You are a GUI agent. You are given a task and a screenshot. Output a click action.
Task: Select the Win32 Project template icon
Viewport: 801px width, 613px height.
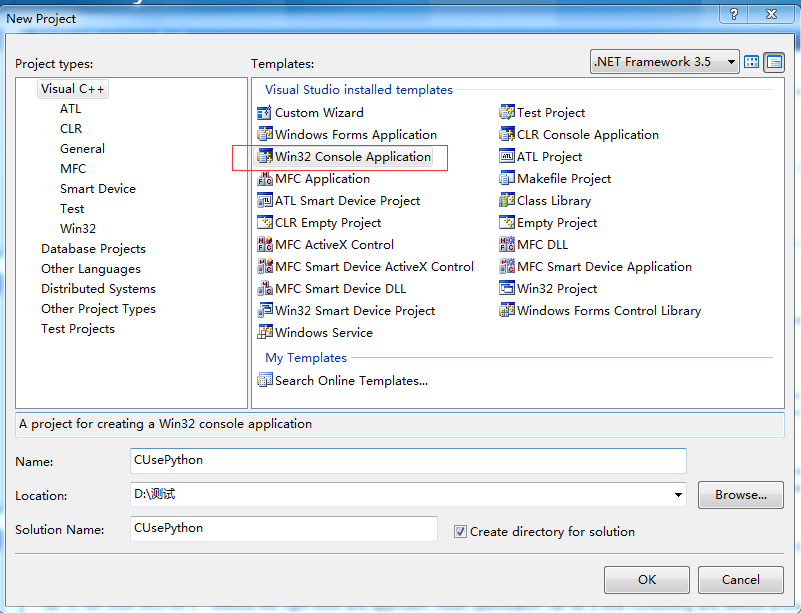(506, 288)
